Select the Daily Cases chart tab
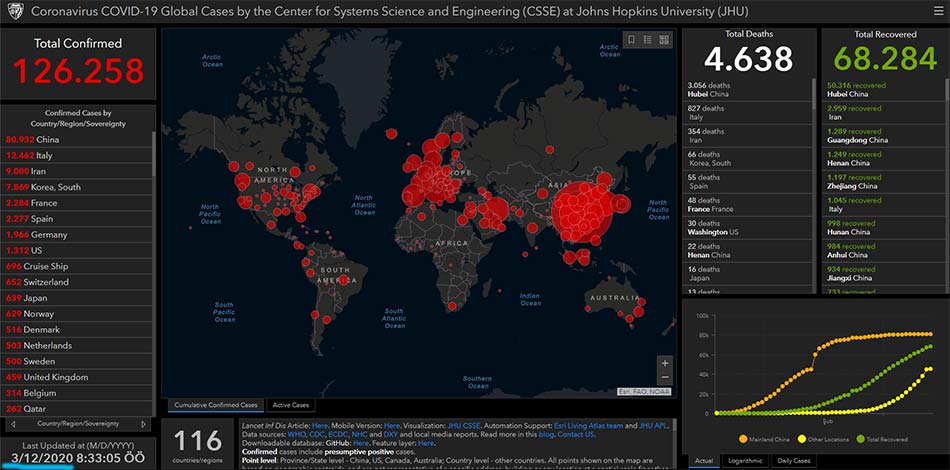The image size is (950, 470). click(793, 461)
